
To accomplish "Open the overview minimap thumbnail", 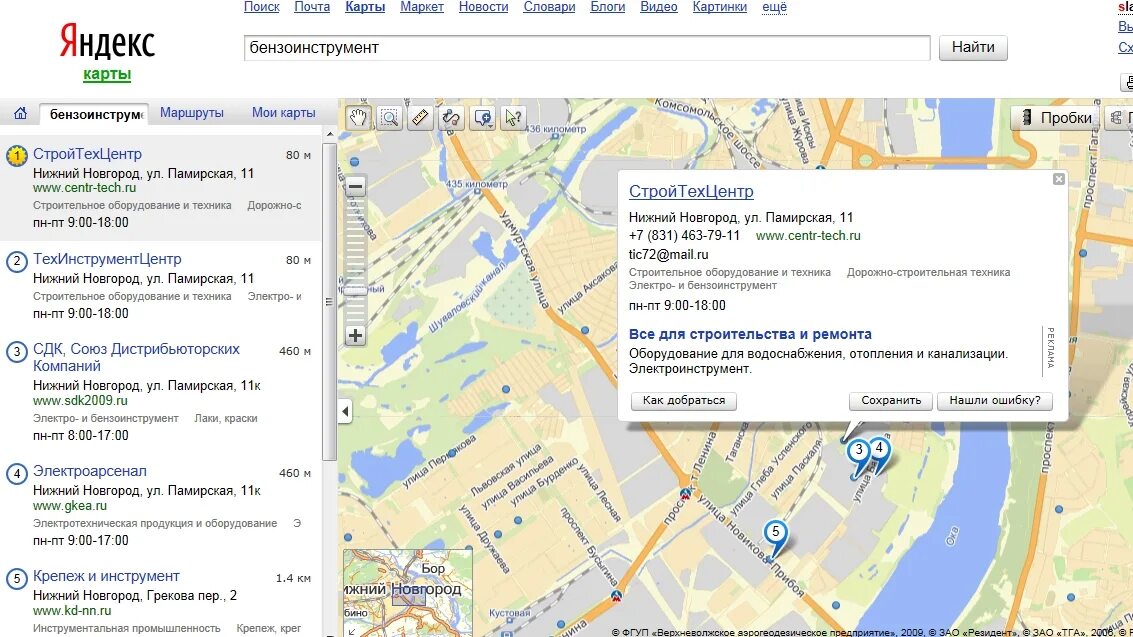I will coord(408,592).
